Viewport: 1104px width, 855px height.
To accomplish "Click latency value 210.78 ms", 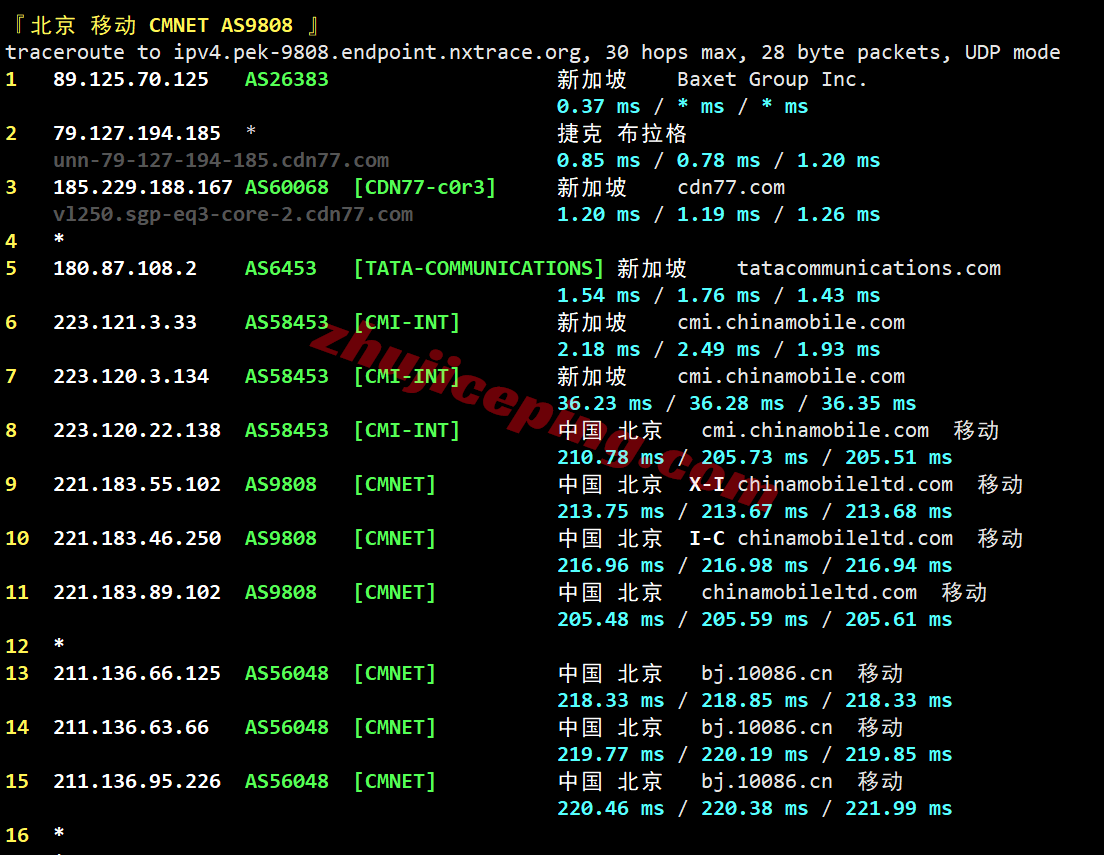I will click(610, 457).
